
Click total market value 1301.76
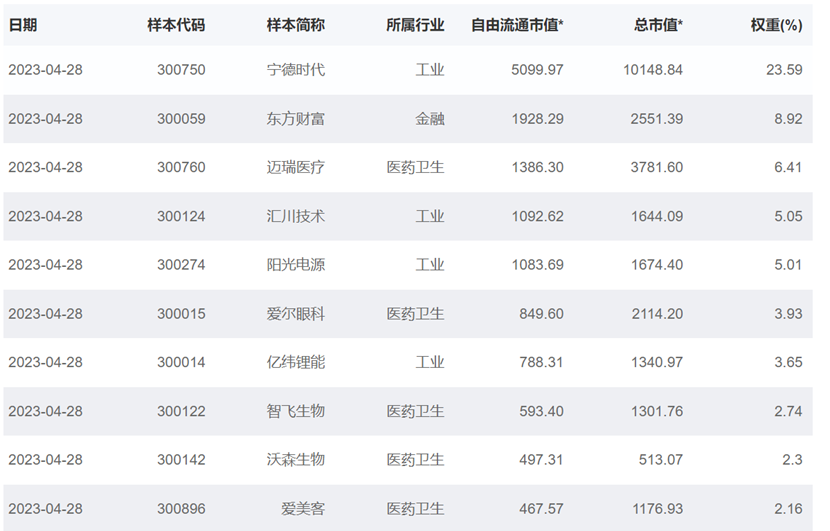click(x=657, y=411)
